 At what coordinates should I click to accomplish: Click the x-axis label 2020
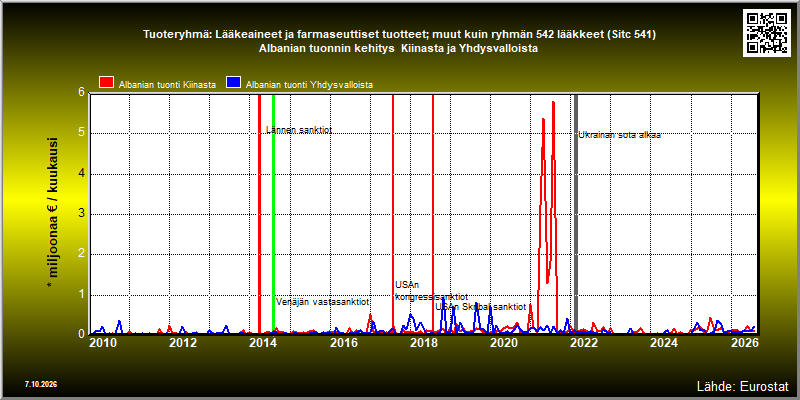coord(503,343)
